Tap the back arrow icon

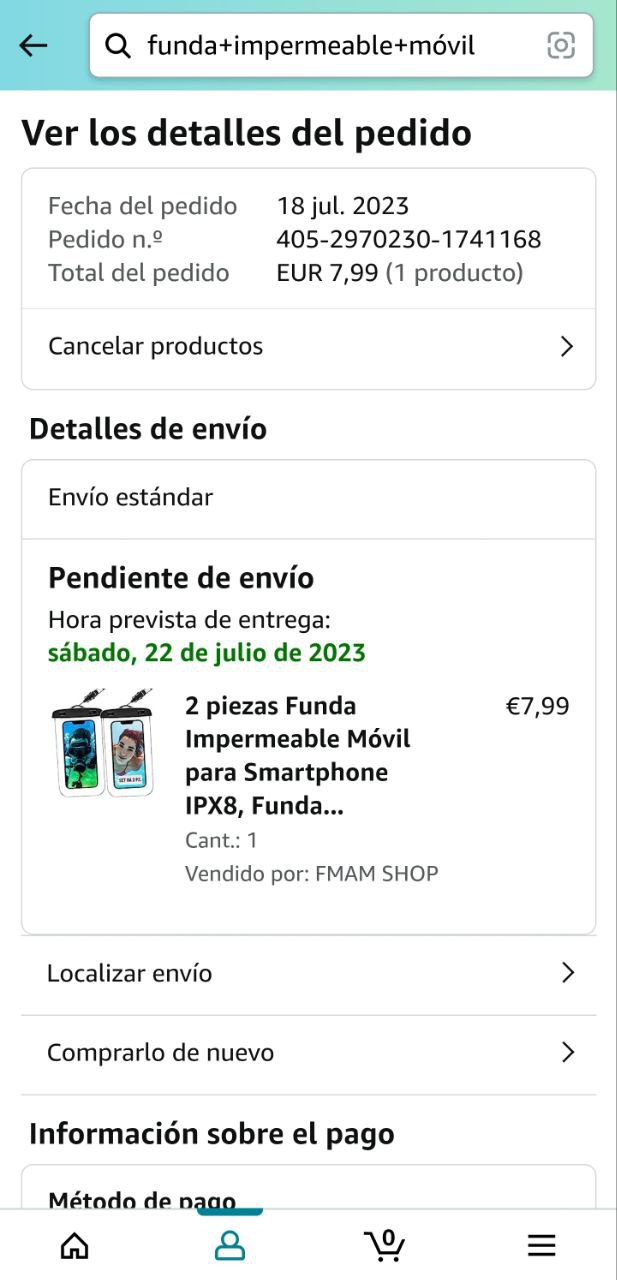click(34, 45)
